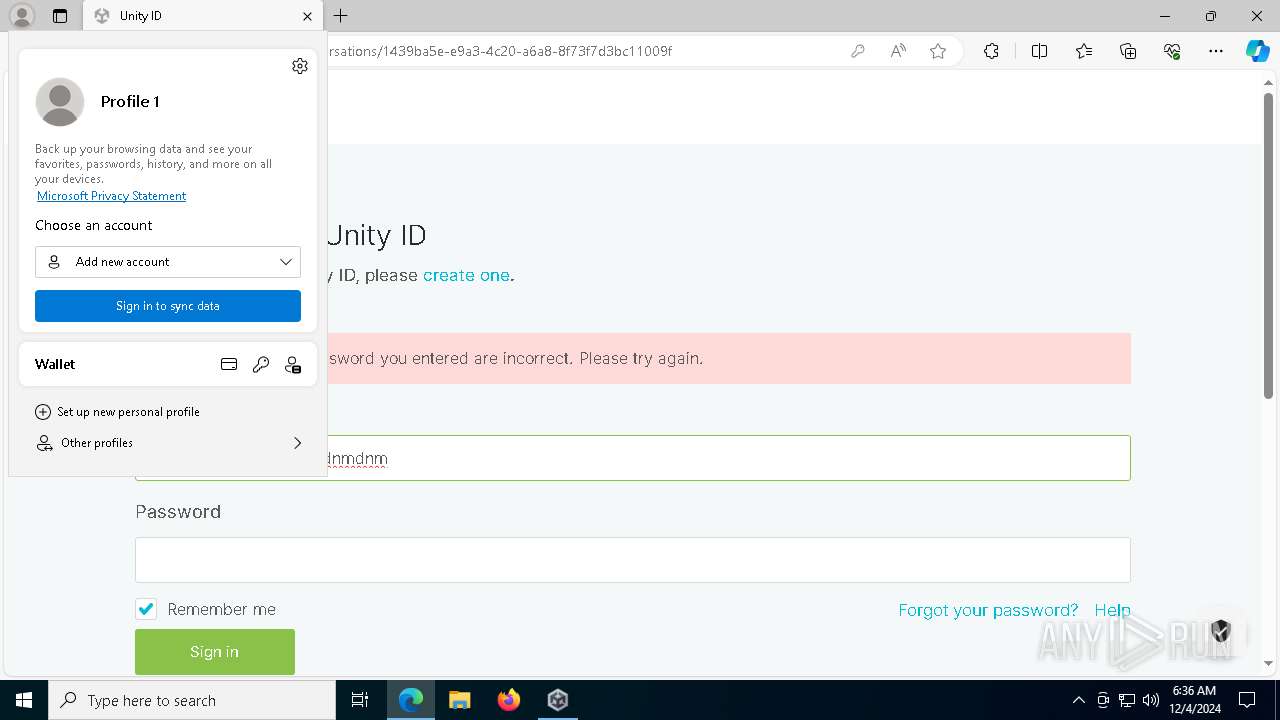Screen dimensions: 1280x720
Task: Open saved password key icon in address bar
Action: click(x=857, y=51)
